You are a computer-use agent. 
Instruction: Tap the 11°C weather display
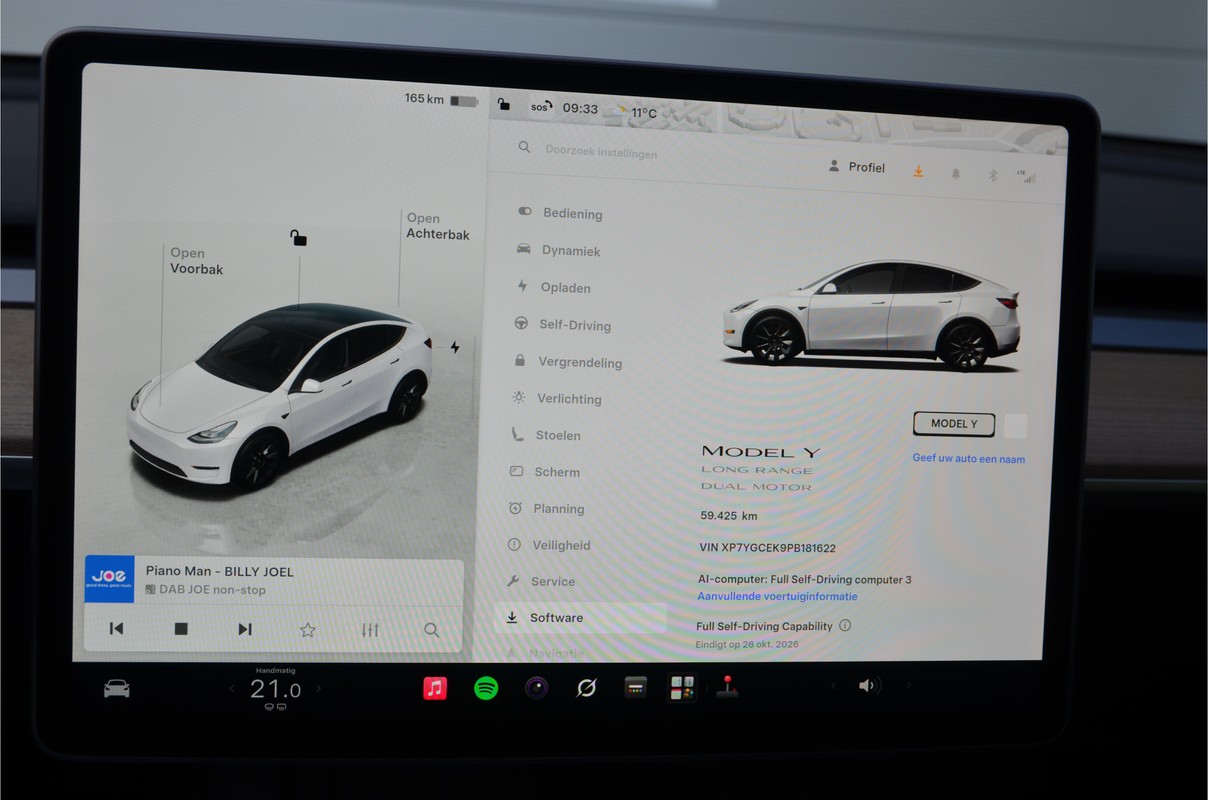[x=635, y=112]
